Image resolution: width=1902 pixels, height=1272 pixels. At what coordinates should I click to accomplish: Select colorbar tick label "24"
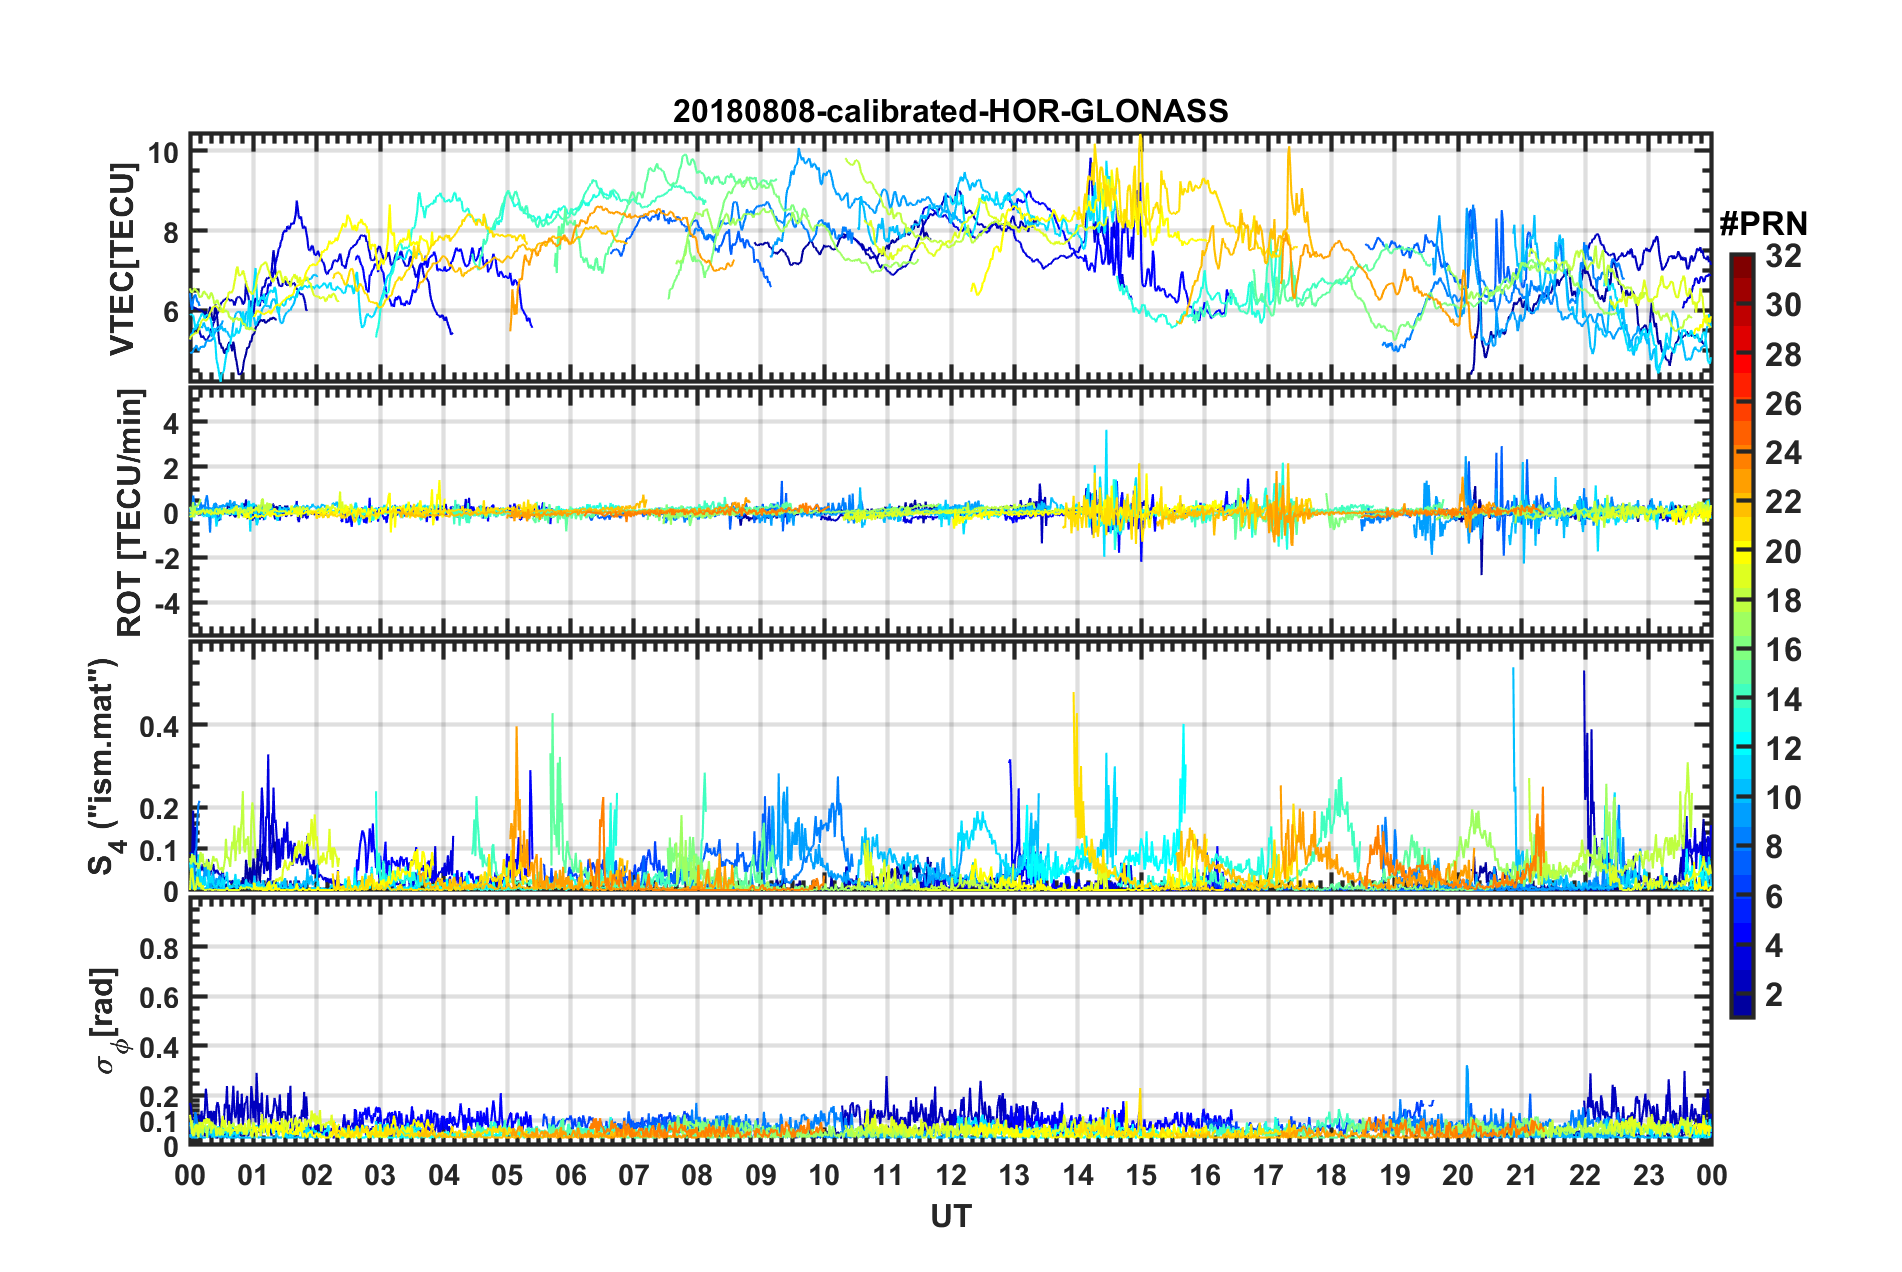pyautogui.click(x=1783, y=453)
